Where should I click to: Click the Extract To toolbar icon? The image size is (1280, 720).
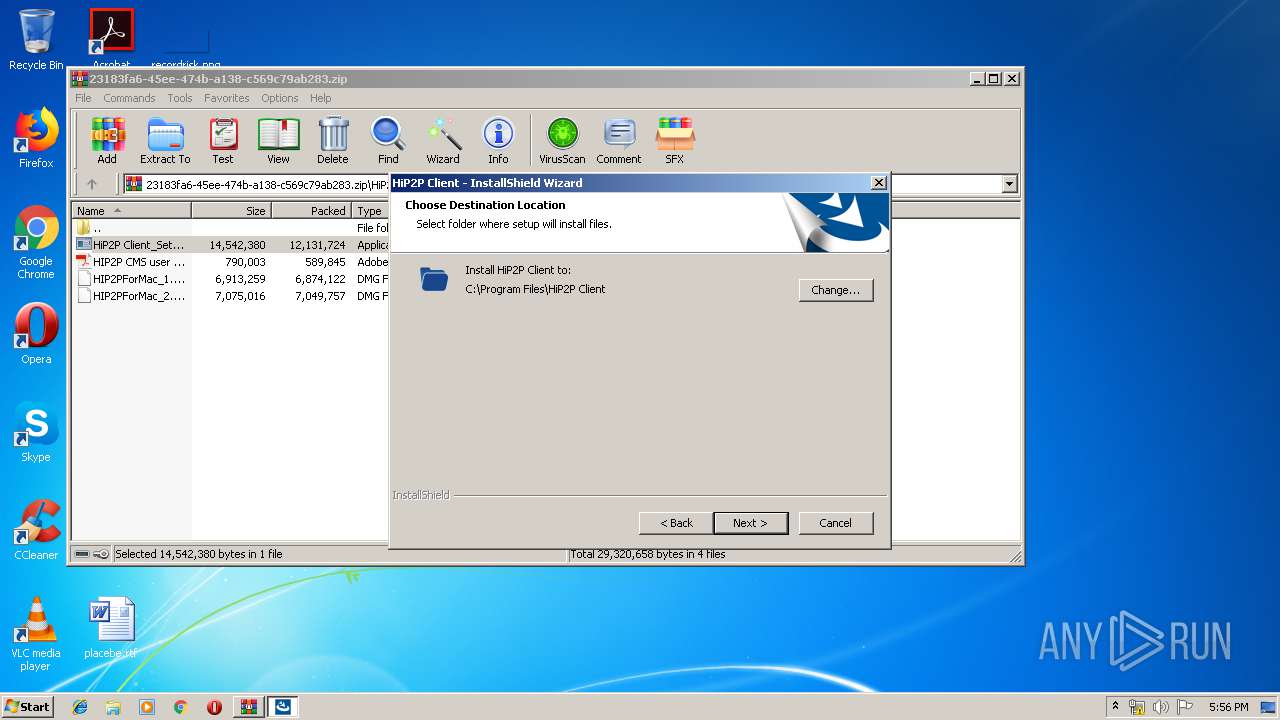[x=165, y=140]
